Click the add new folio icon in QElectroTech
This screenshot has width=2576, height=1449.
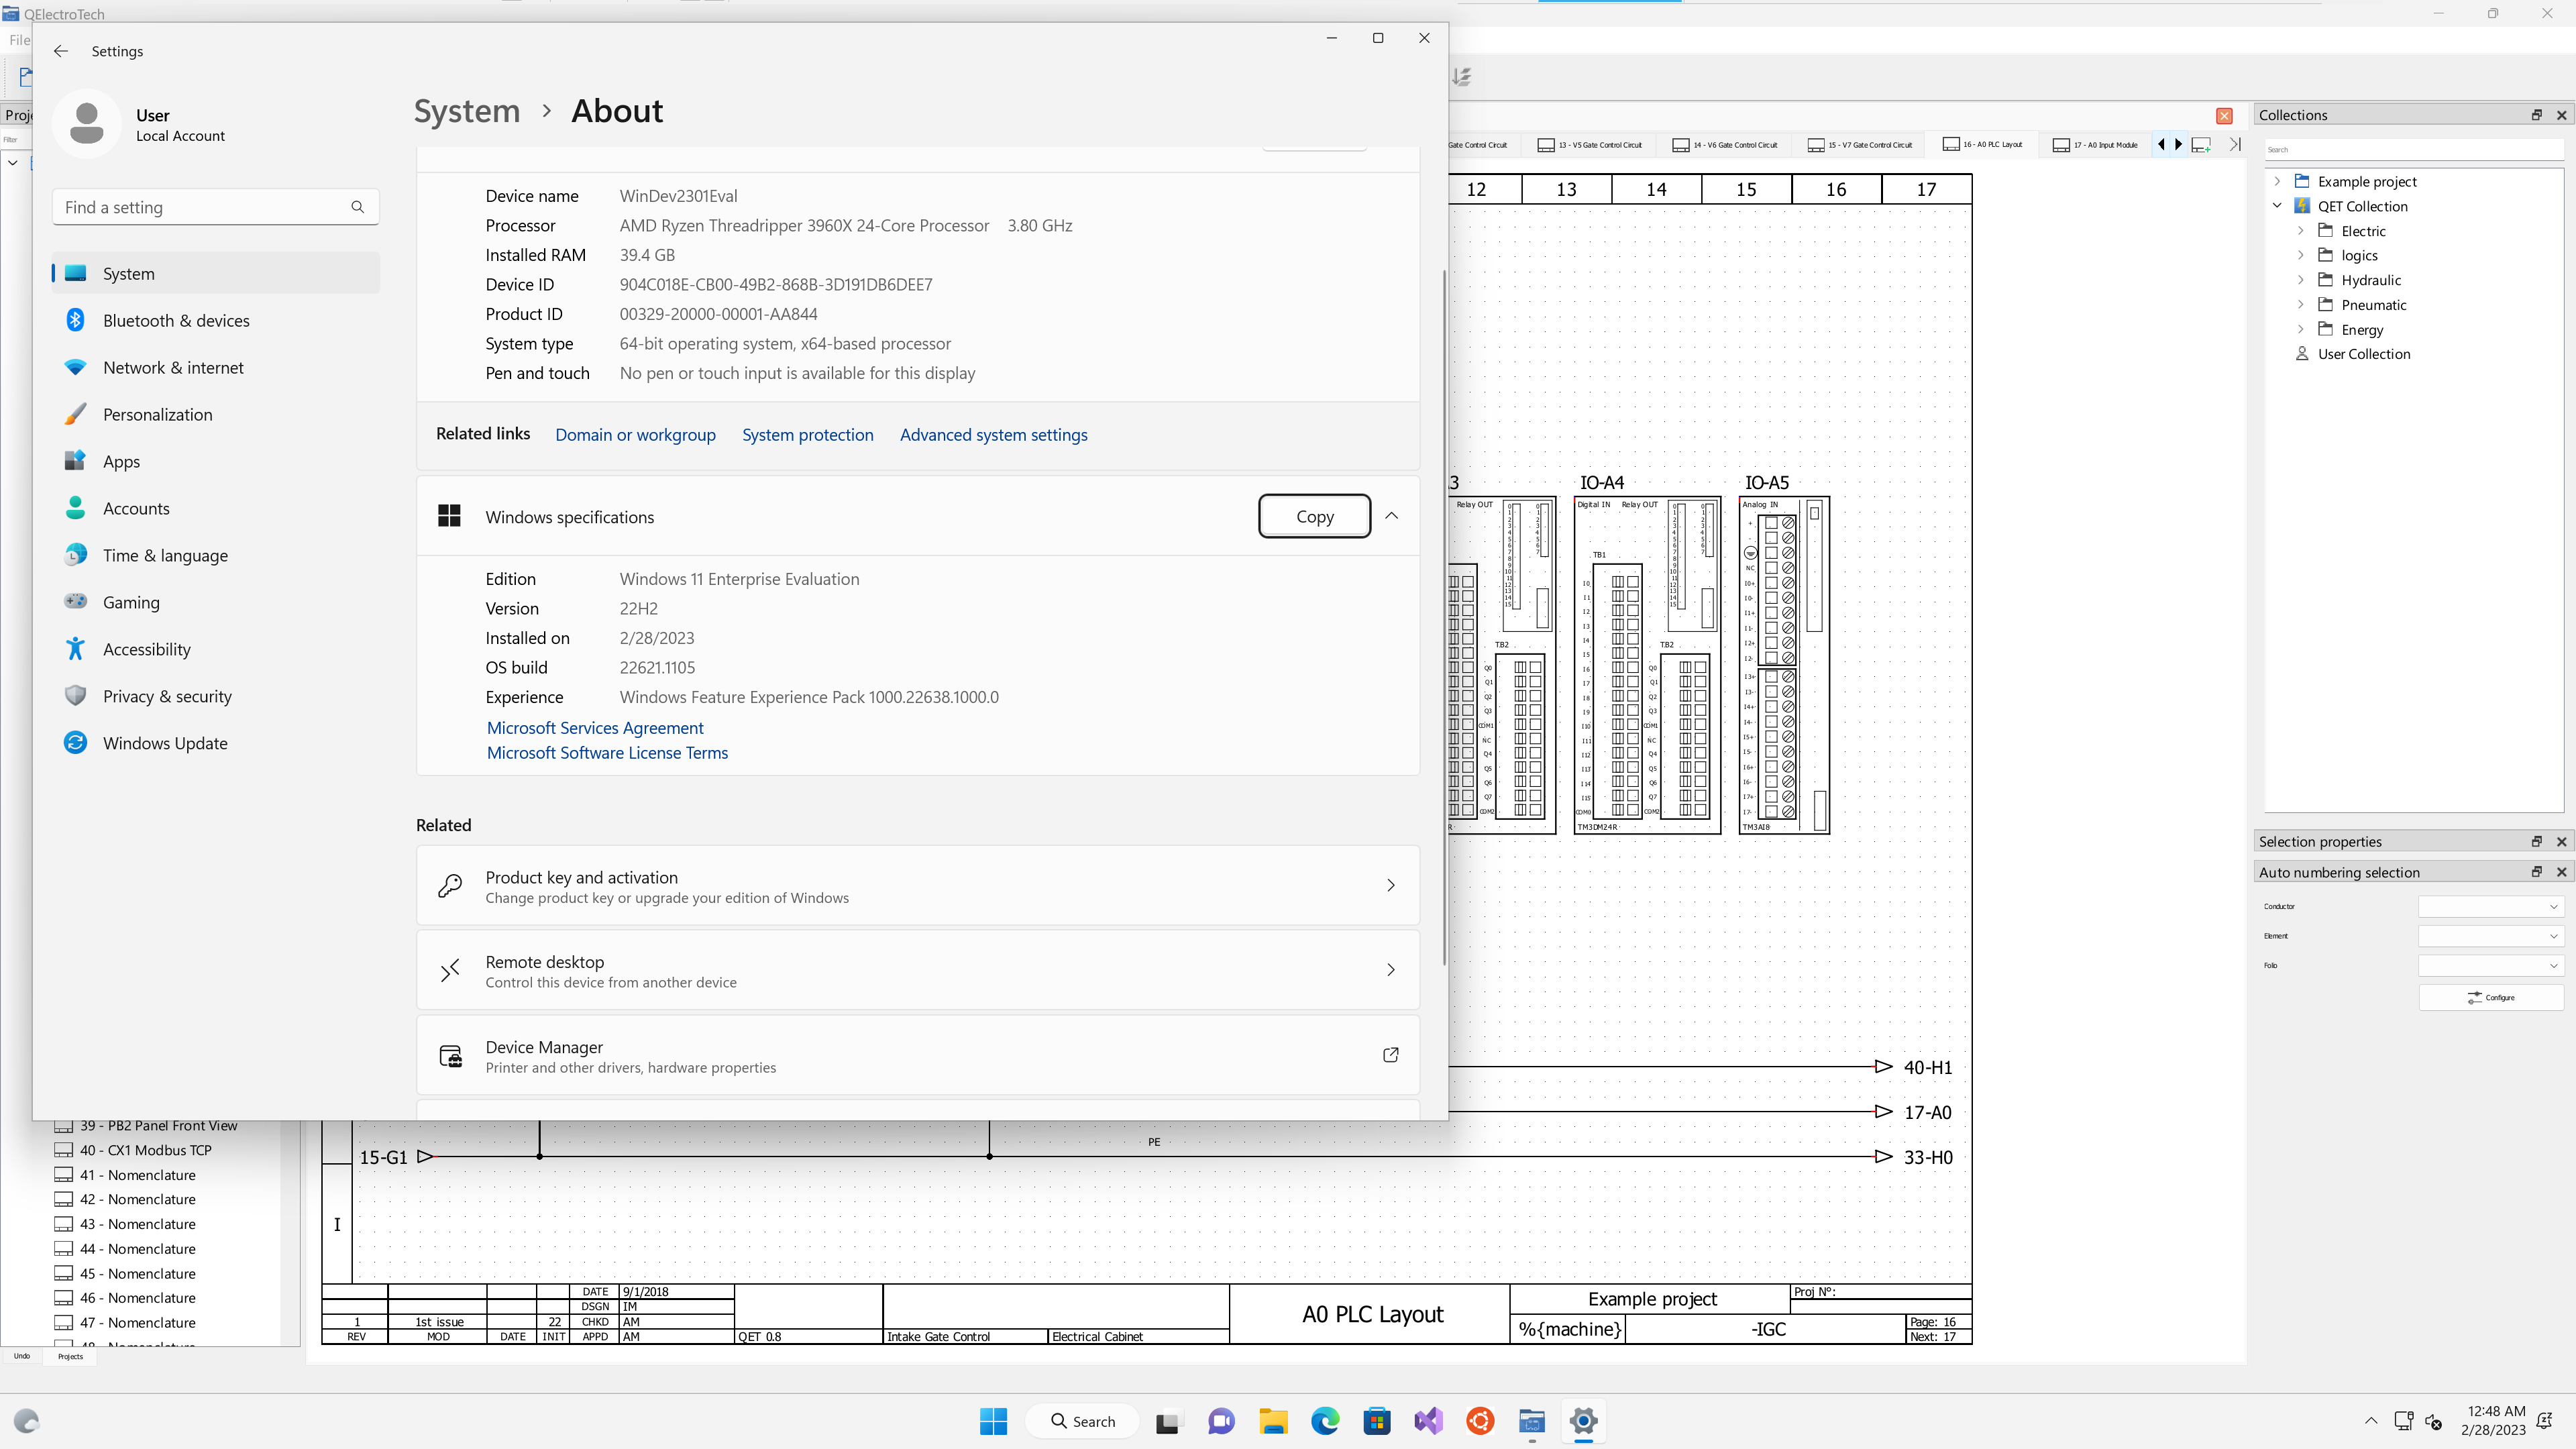click(2200, 145)
